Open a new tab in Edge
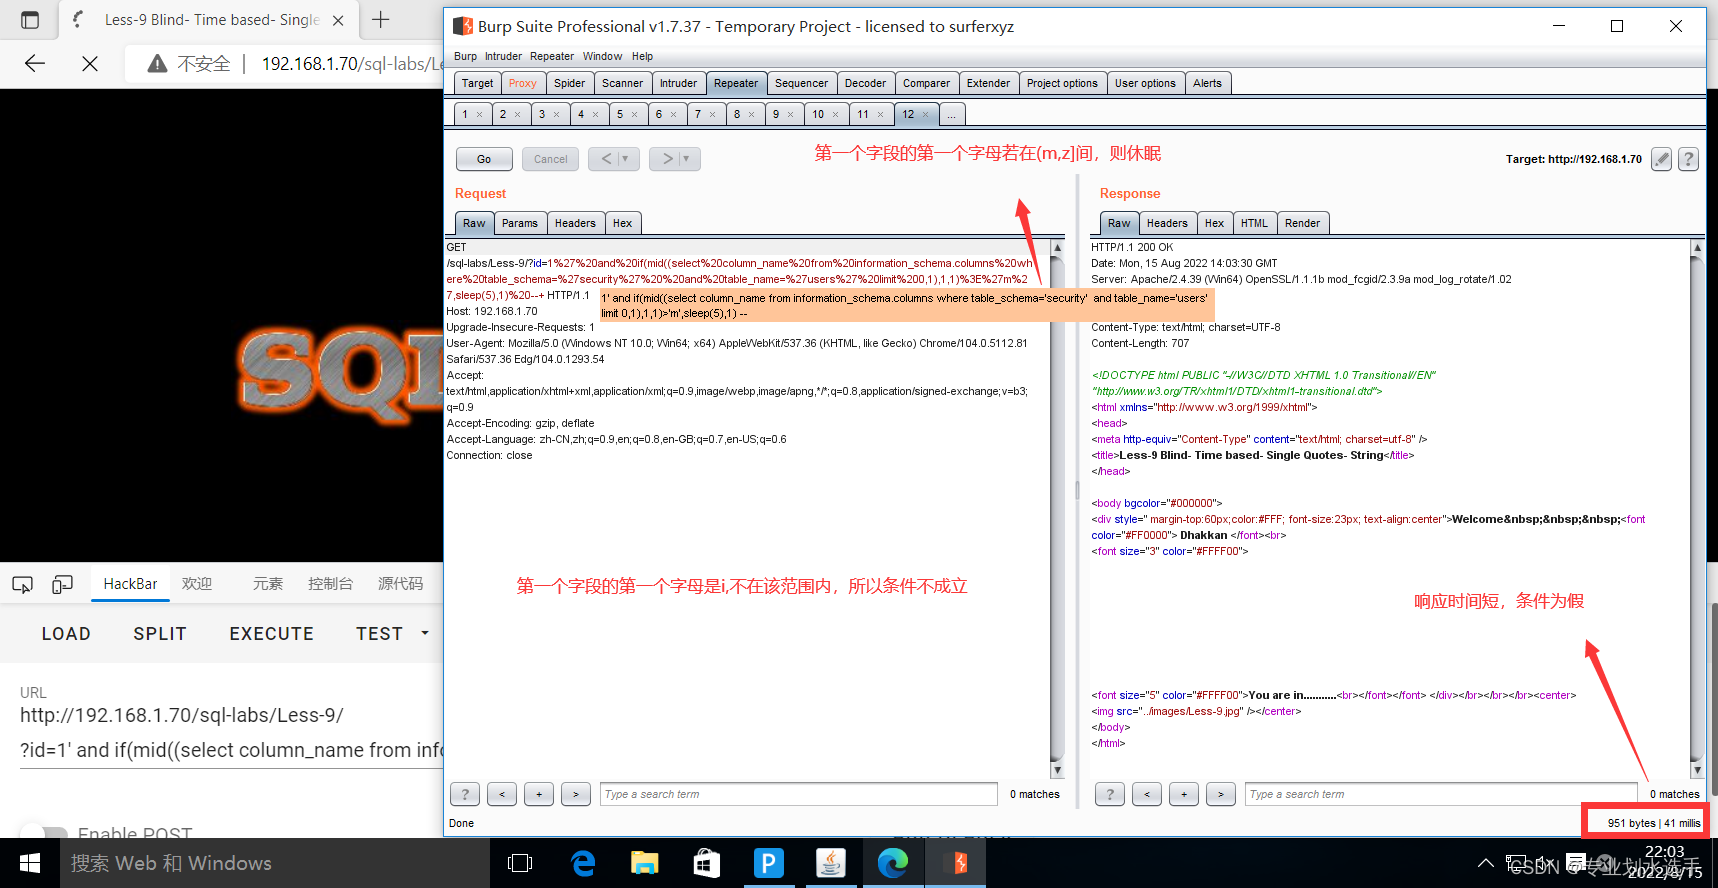The height and width of the screenshot is (888, 1718). pos(381,20)
